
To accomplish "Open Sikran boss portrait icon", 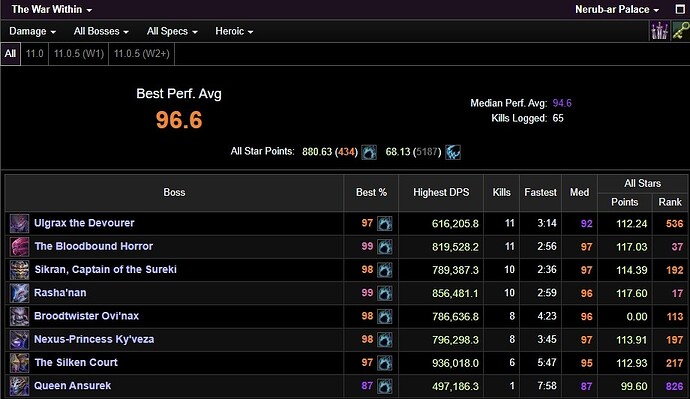I will coord(19,270).
